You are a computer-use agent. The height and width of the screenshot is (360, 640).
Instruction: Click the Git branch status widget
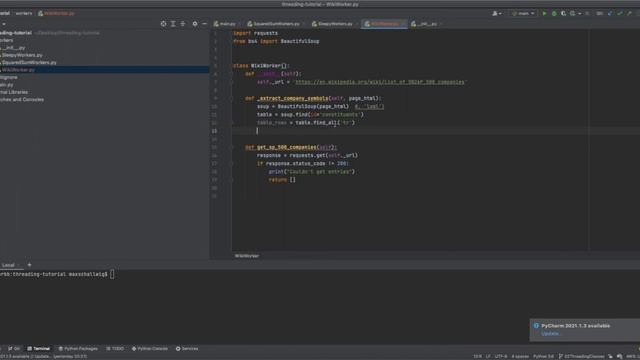point(581,356)
